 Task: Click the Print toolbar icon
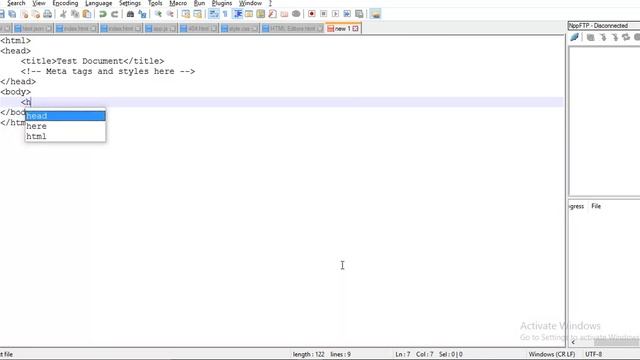(x=47, y=14)
